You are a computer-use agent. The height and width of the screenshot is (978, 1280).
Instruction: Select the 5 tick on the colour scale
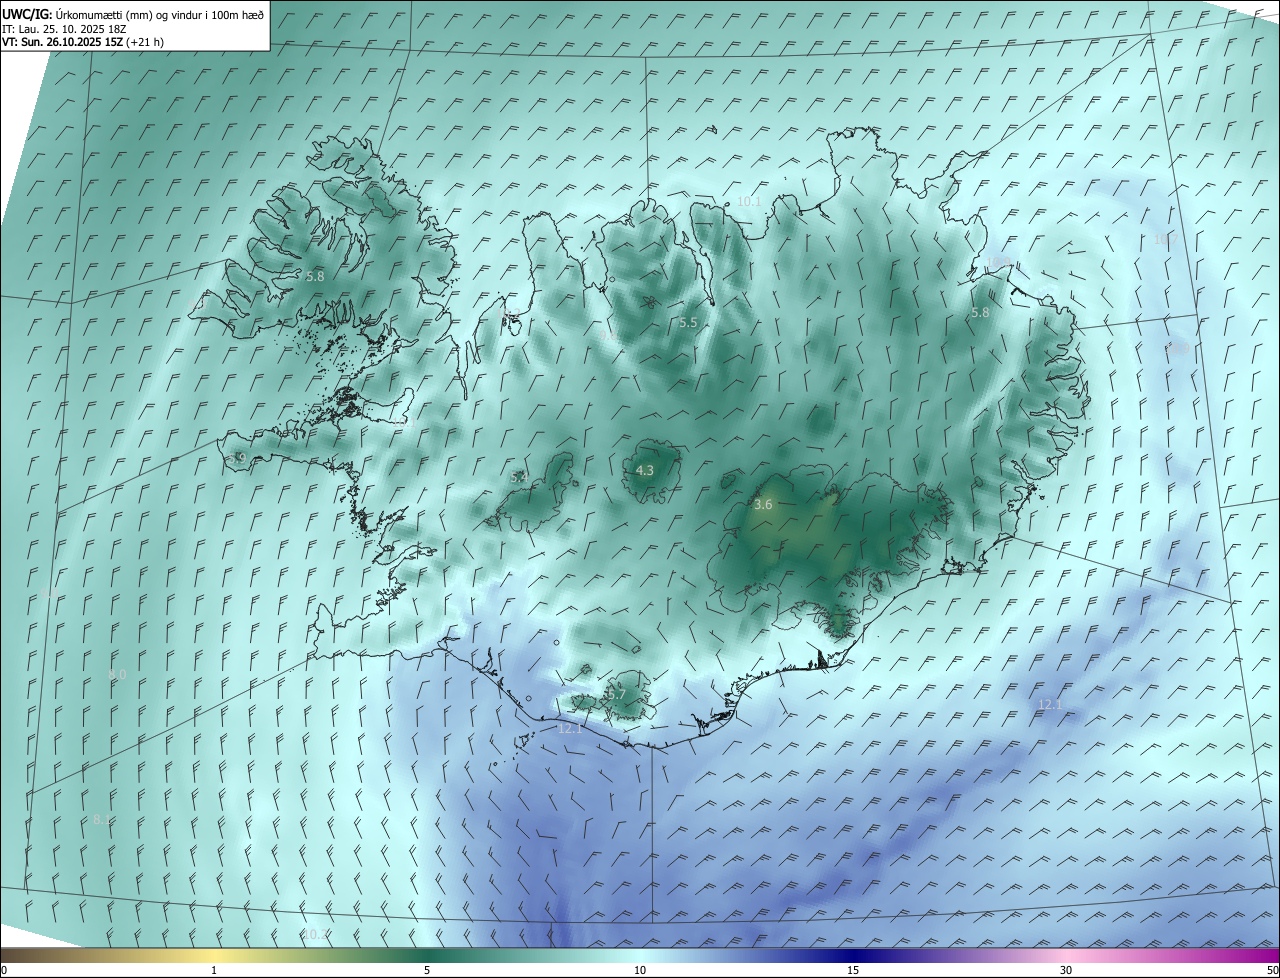[427, 970]
